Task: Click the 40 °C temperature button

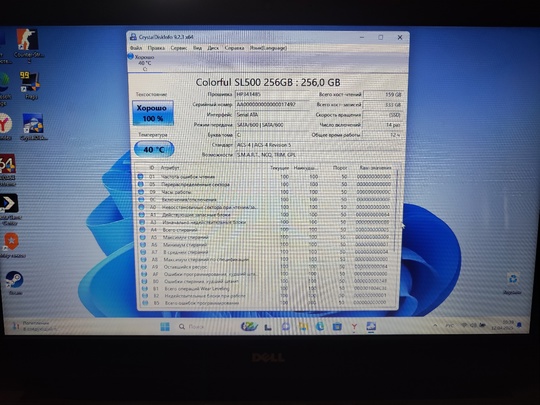Action: coord(154,149)
